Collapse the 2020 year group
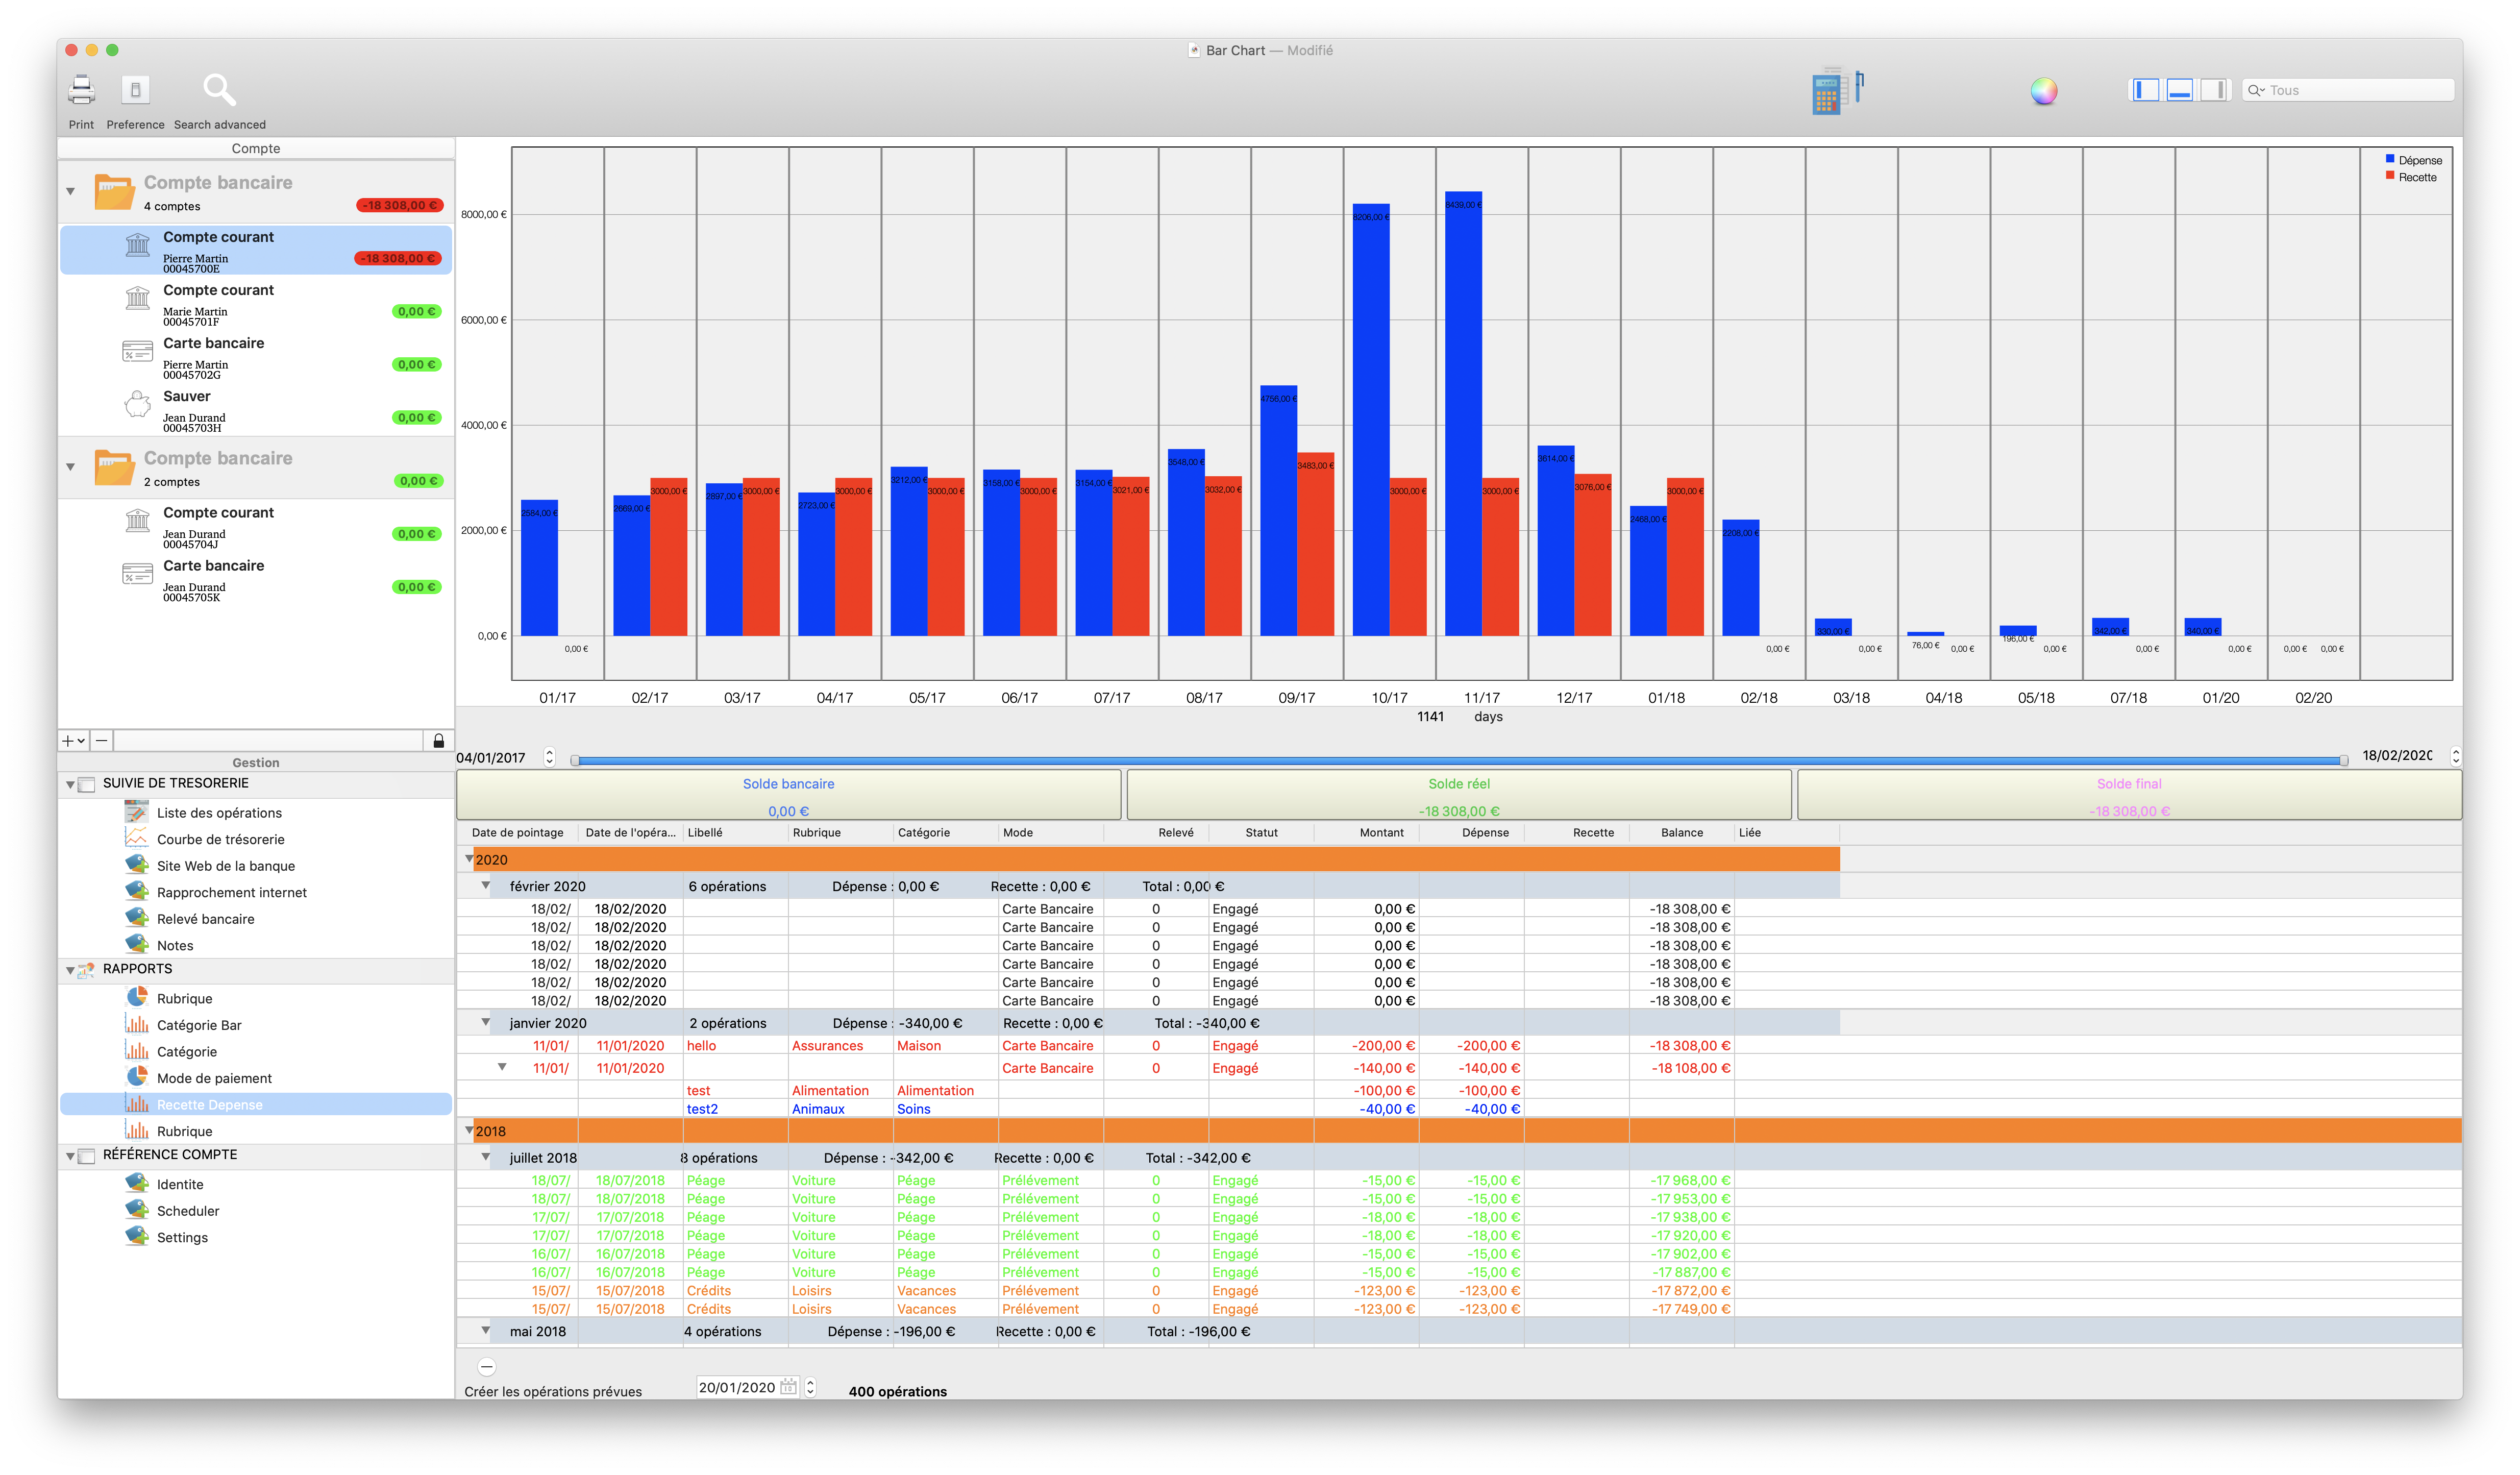The height and width of the screenshot is (1475, 2520). click(469, 859)
